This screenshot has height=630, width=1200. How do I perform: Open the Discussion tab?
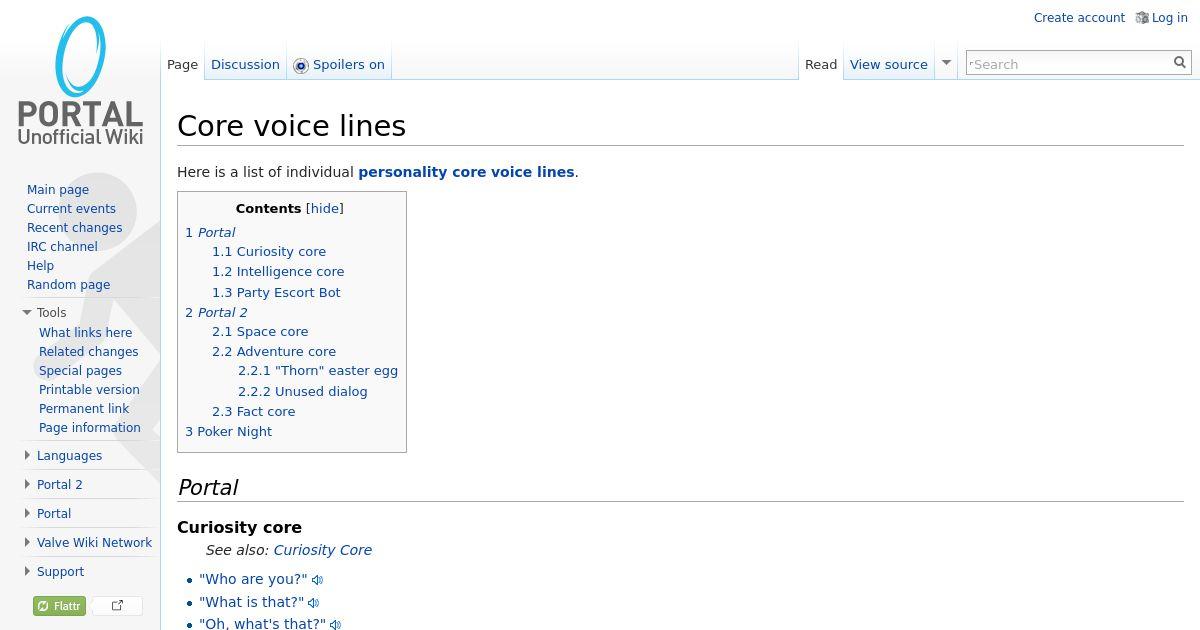pyautogui.click(x=245, y=65)
